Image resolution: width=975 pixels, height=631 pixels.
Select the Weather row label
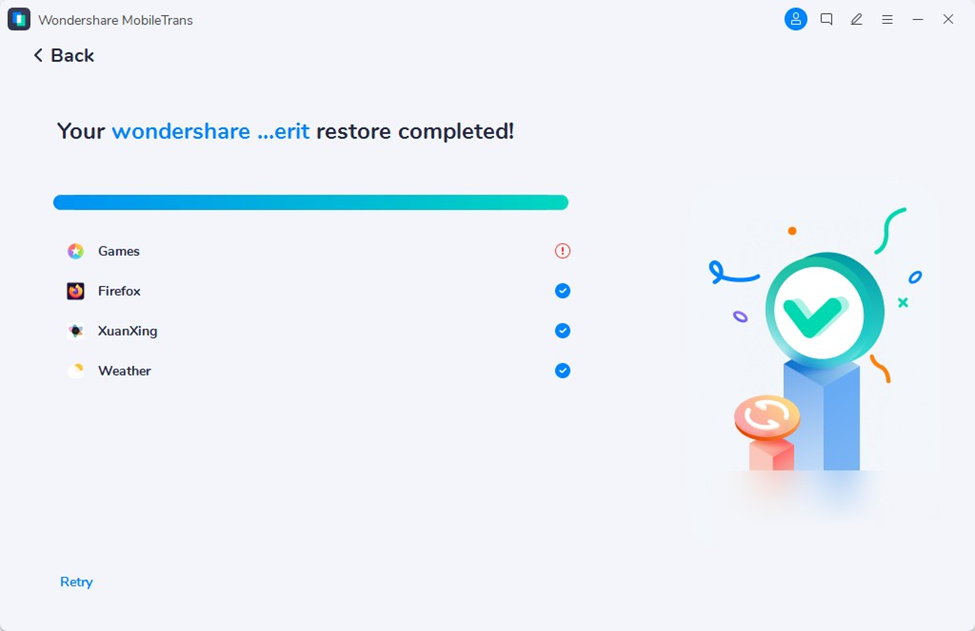click(x=124, y=371)
